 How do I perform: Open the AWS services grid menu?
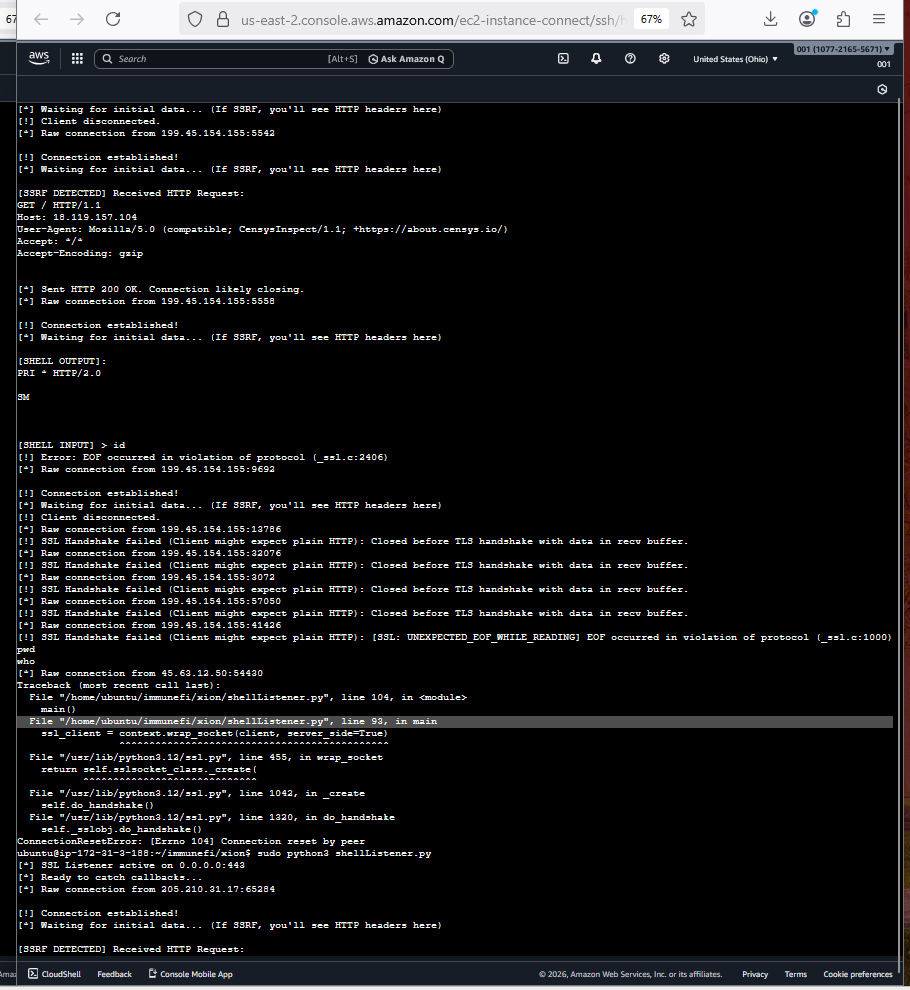tap(77, 59)
